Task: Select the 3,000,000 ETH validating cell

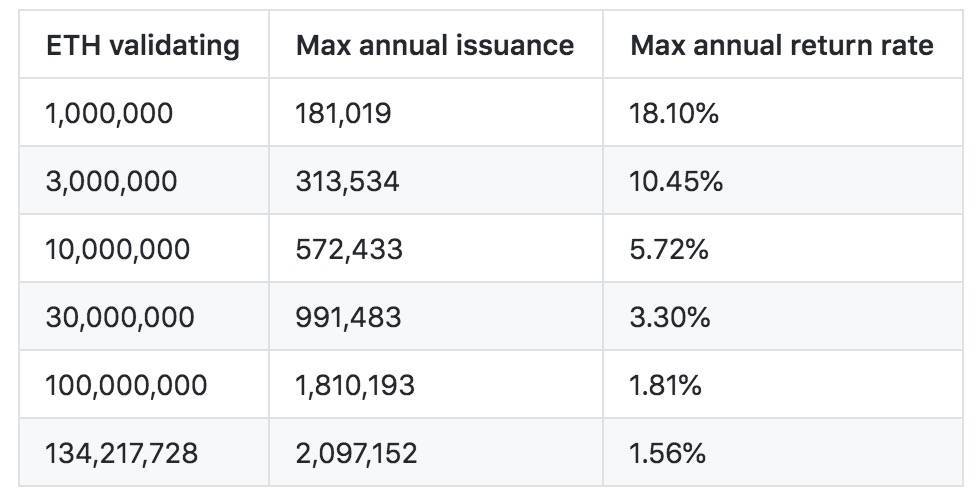Action: pos(111,181)
